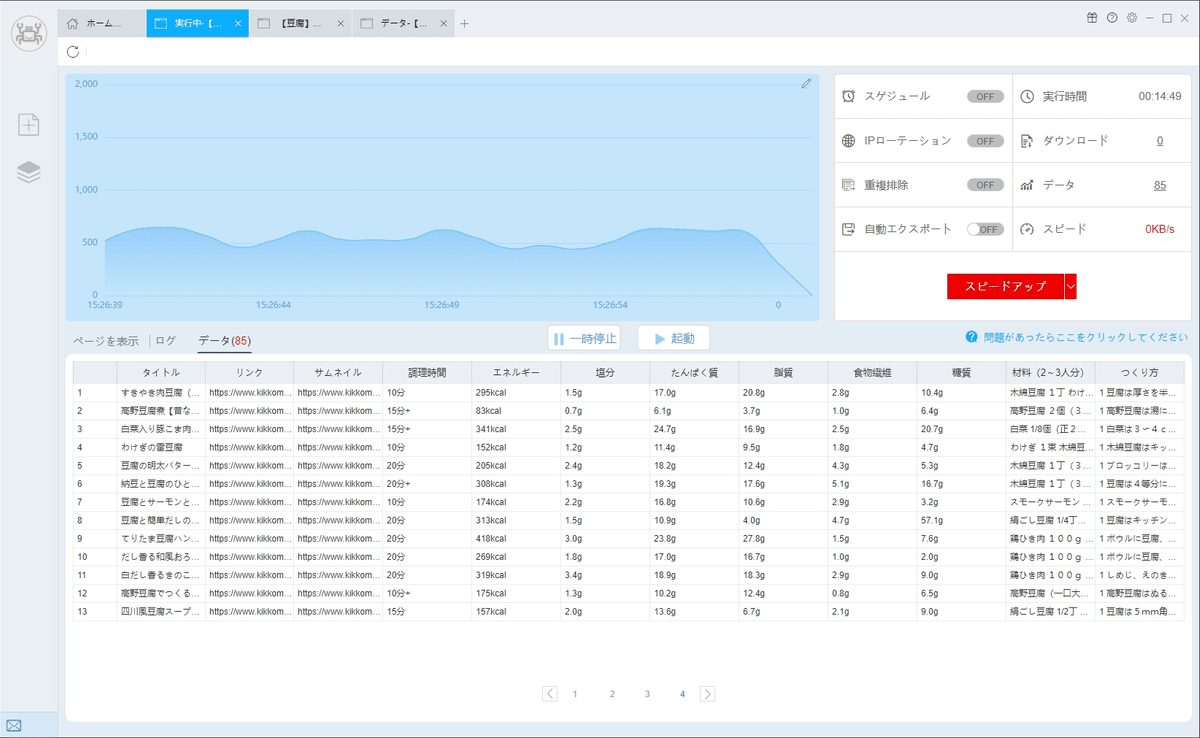1200x738 pixels.
Task: Click the alarm clock スケジュール icon
Action: click(848, 96)
